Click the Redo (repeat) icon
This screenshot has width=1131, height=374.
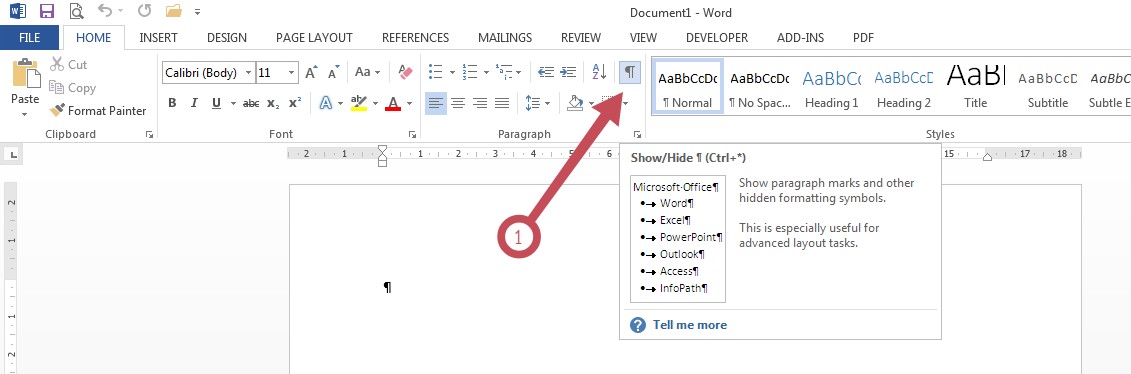(x=144, y=12)
